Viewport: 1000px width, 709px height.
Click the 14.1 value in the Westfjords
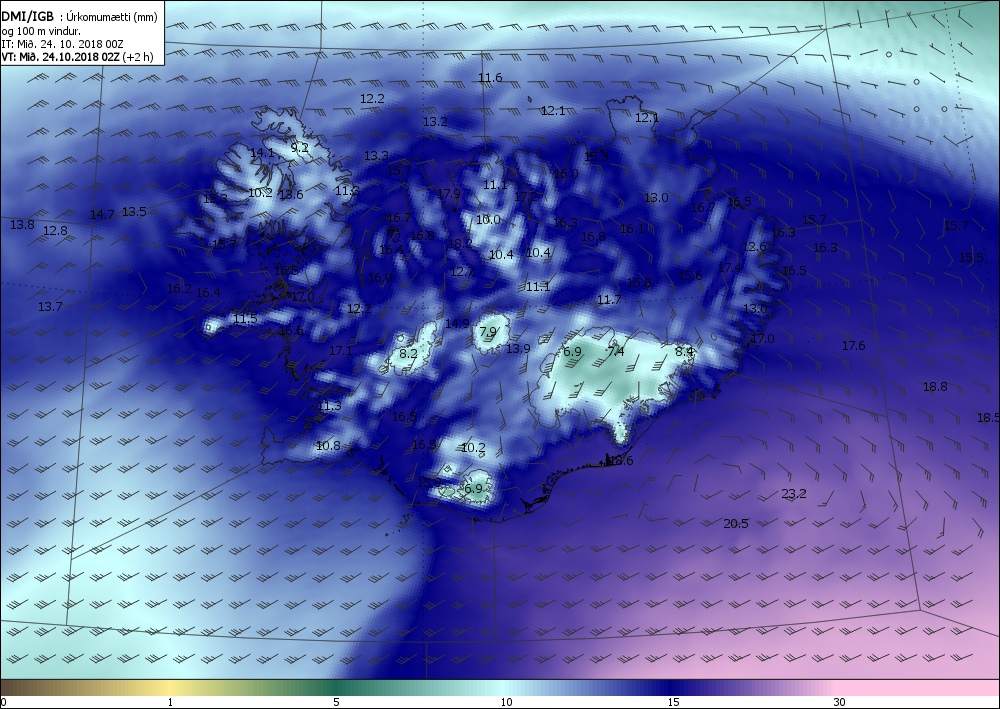(261, 152)
